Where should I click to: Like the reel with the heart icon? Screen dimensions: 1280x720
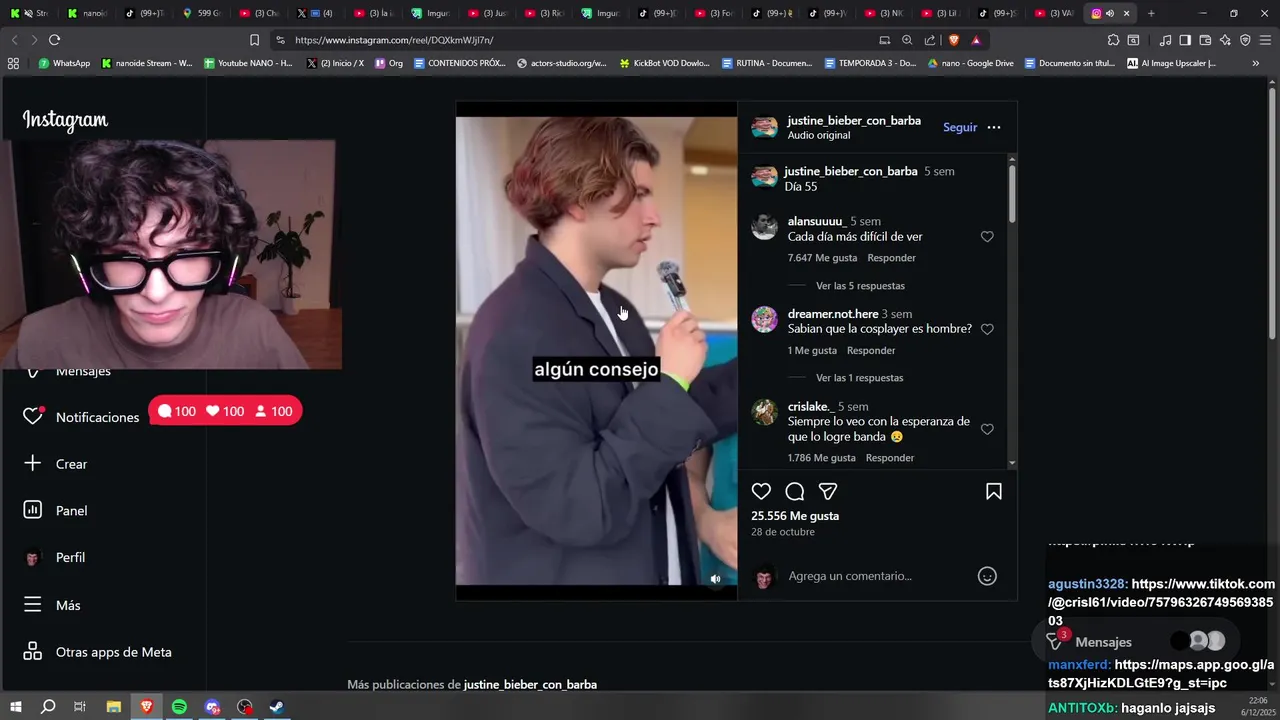(x=761, y=492)
